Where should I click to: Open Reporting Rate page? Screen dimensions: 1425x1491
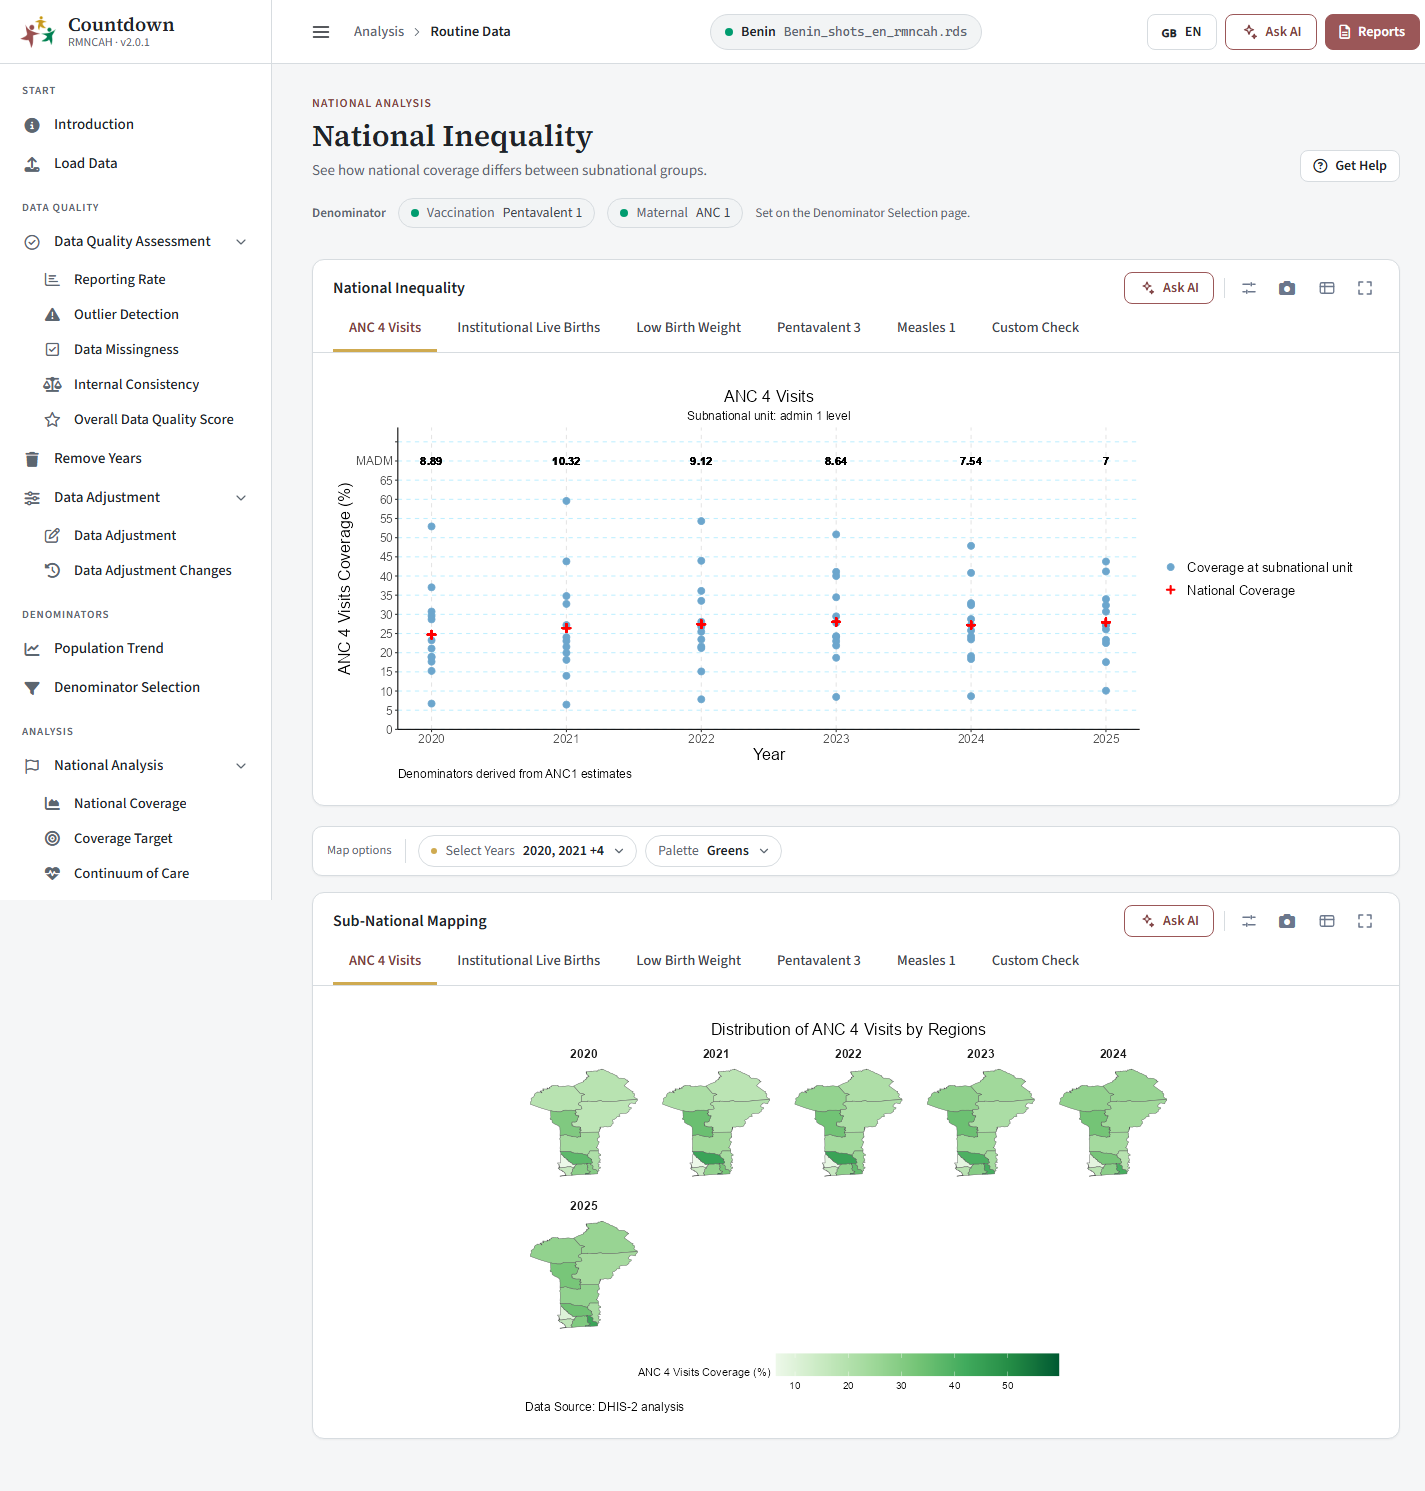(x=120, y=279)
